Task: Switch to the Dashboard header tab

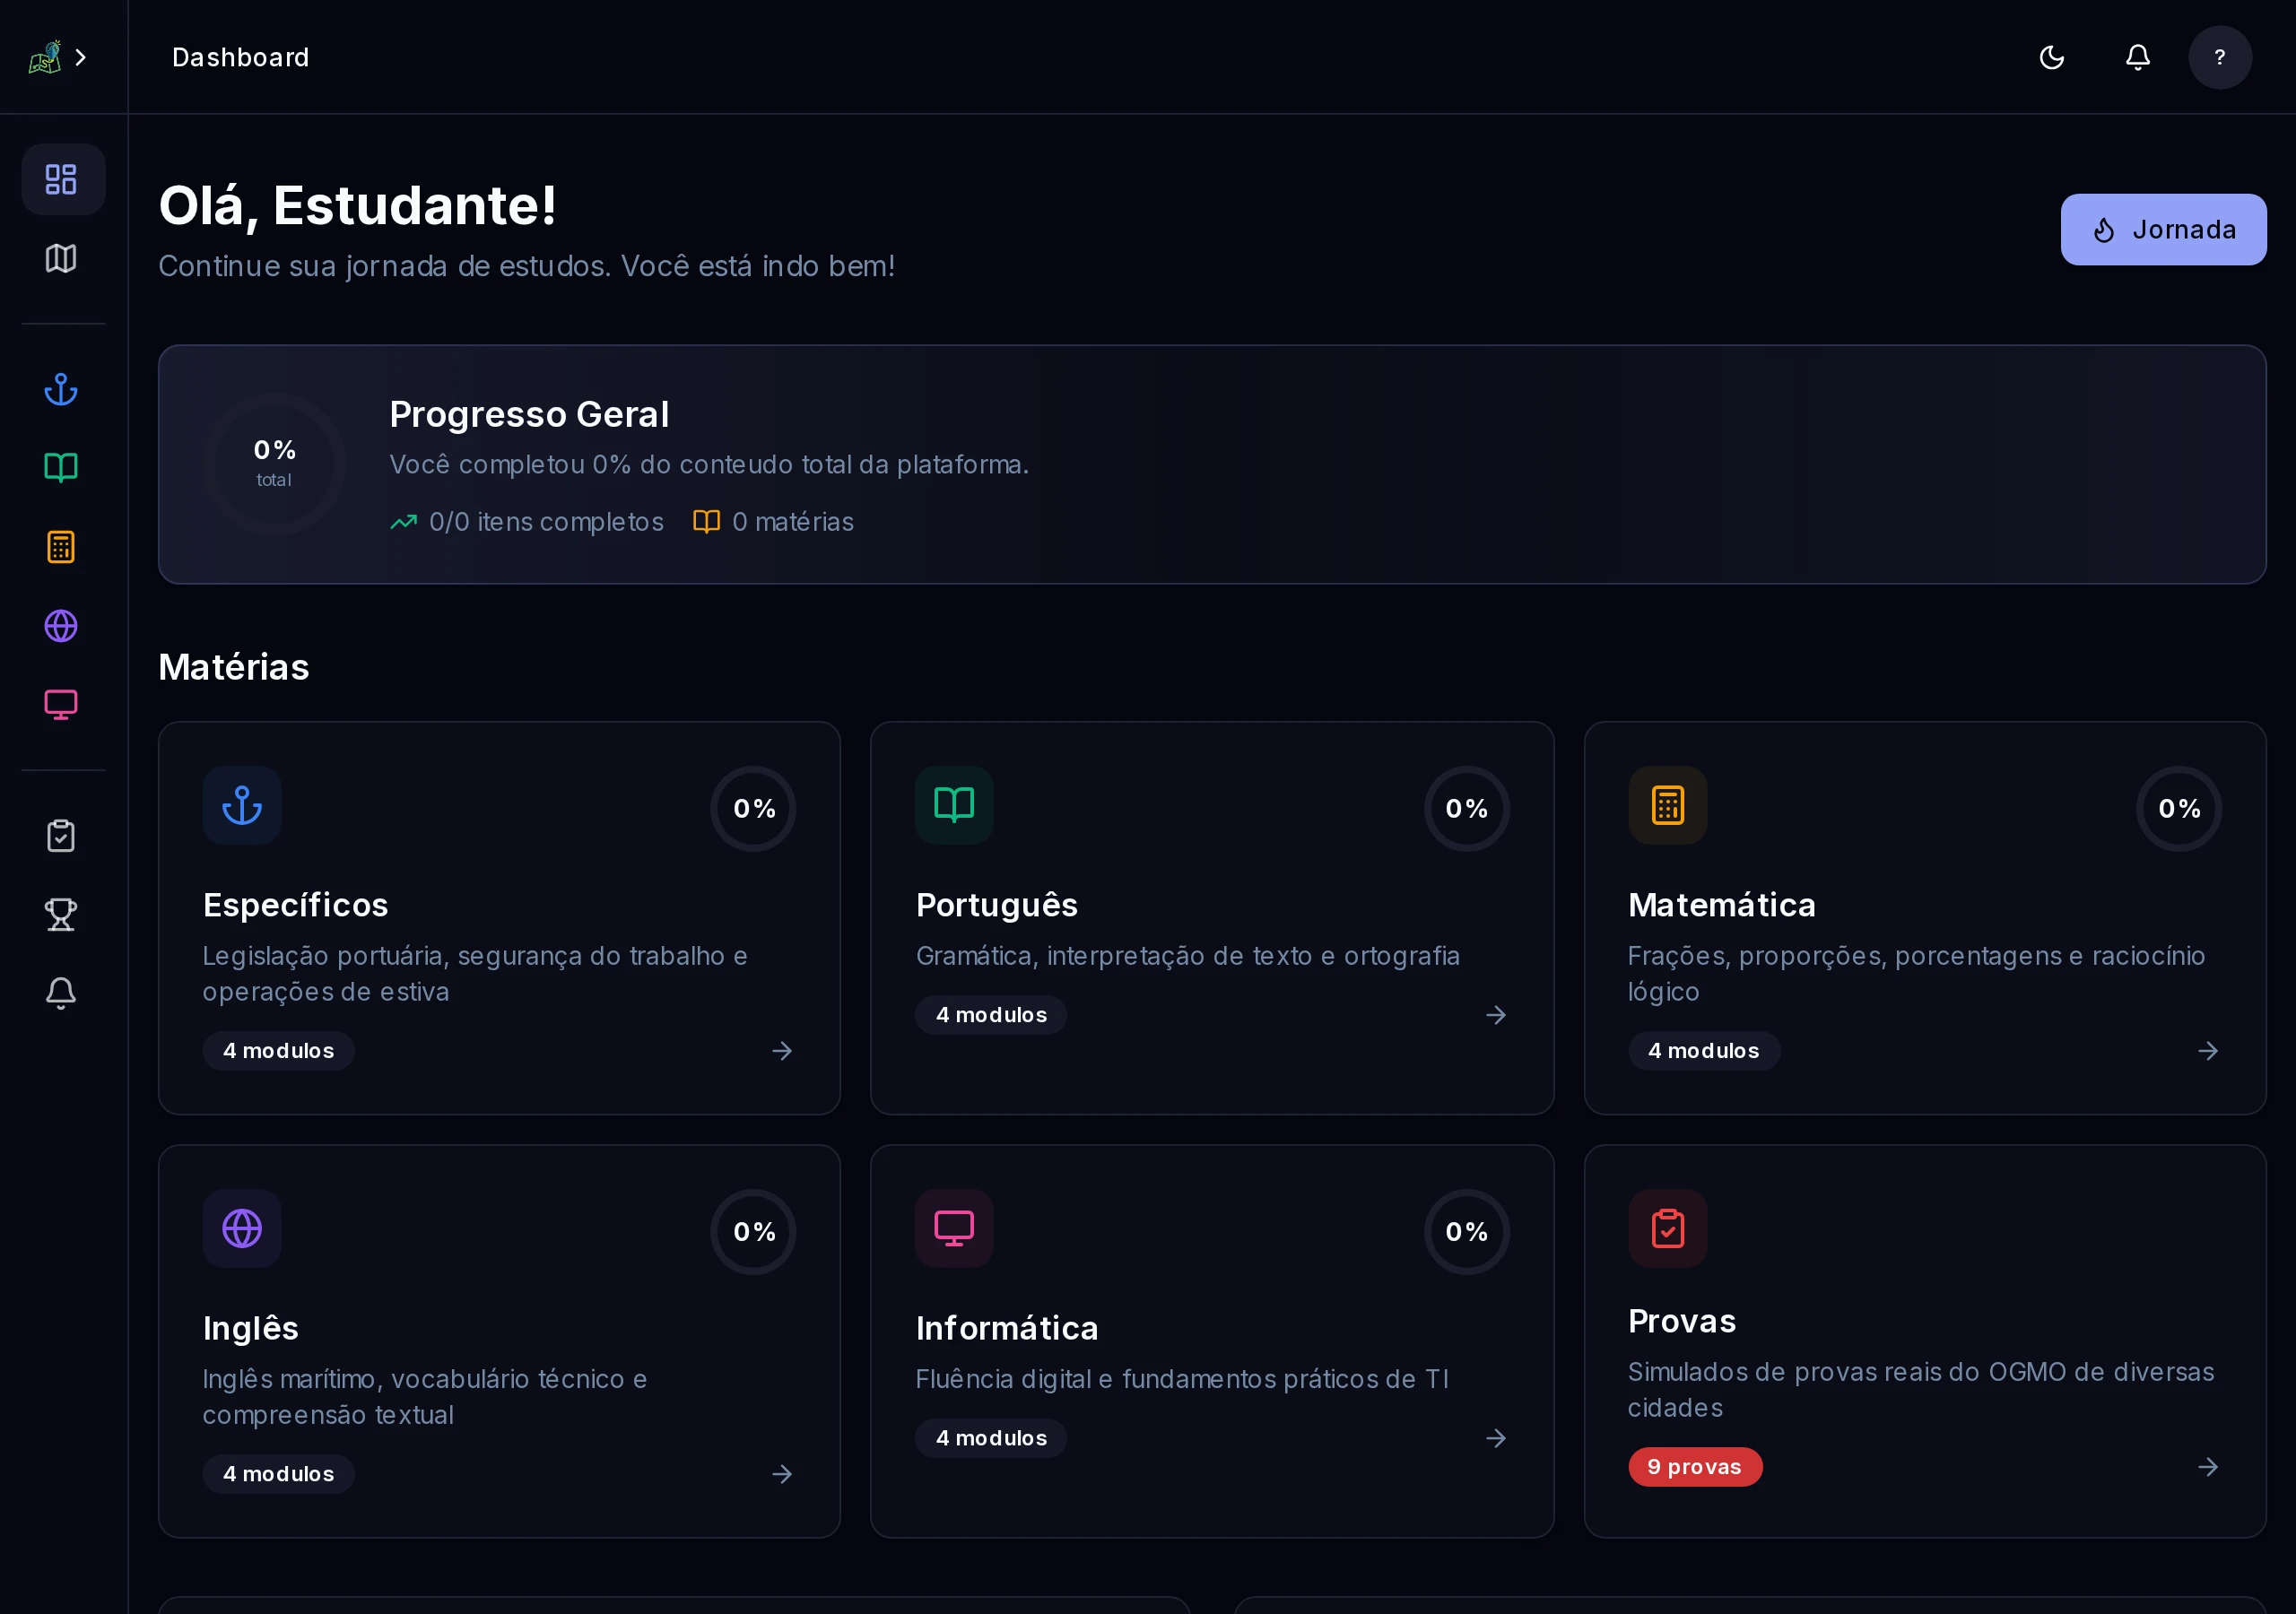Action: coord(240,57)
